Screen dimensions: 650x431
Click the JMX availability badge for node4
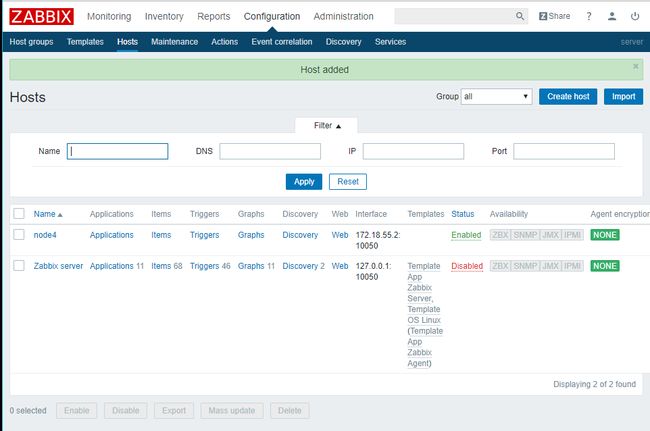coord(551,235)
